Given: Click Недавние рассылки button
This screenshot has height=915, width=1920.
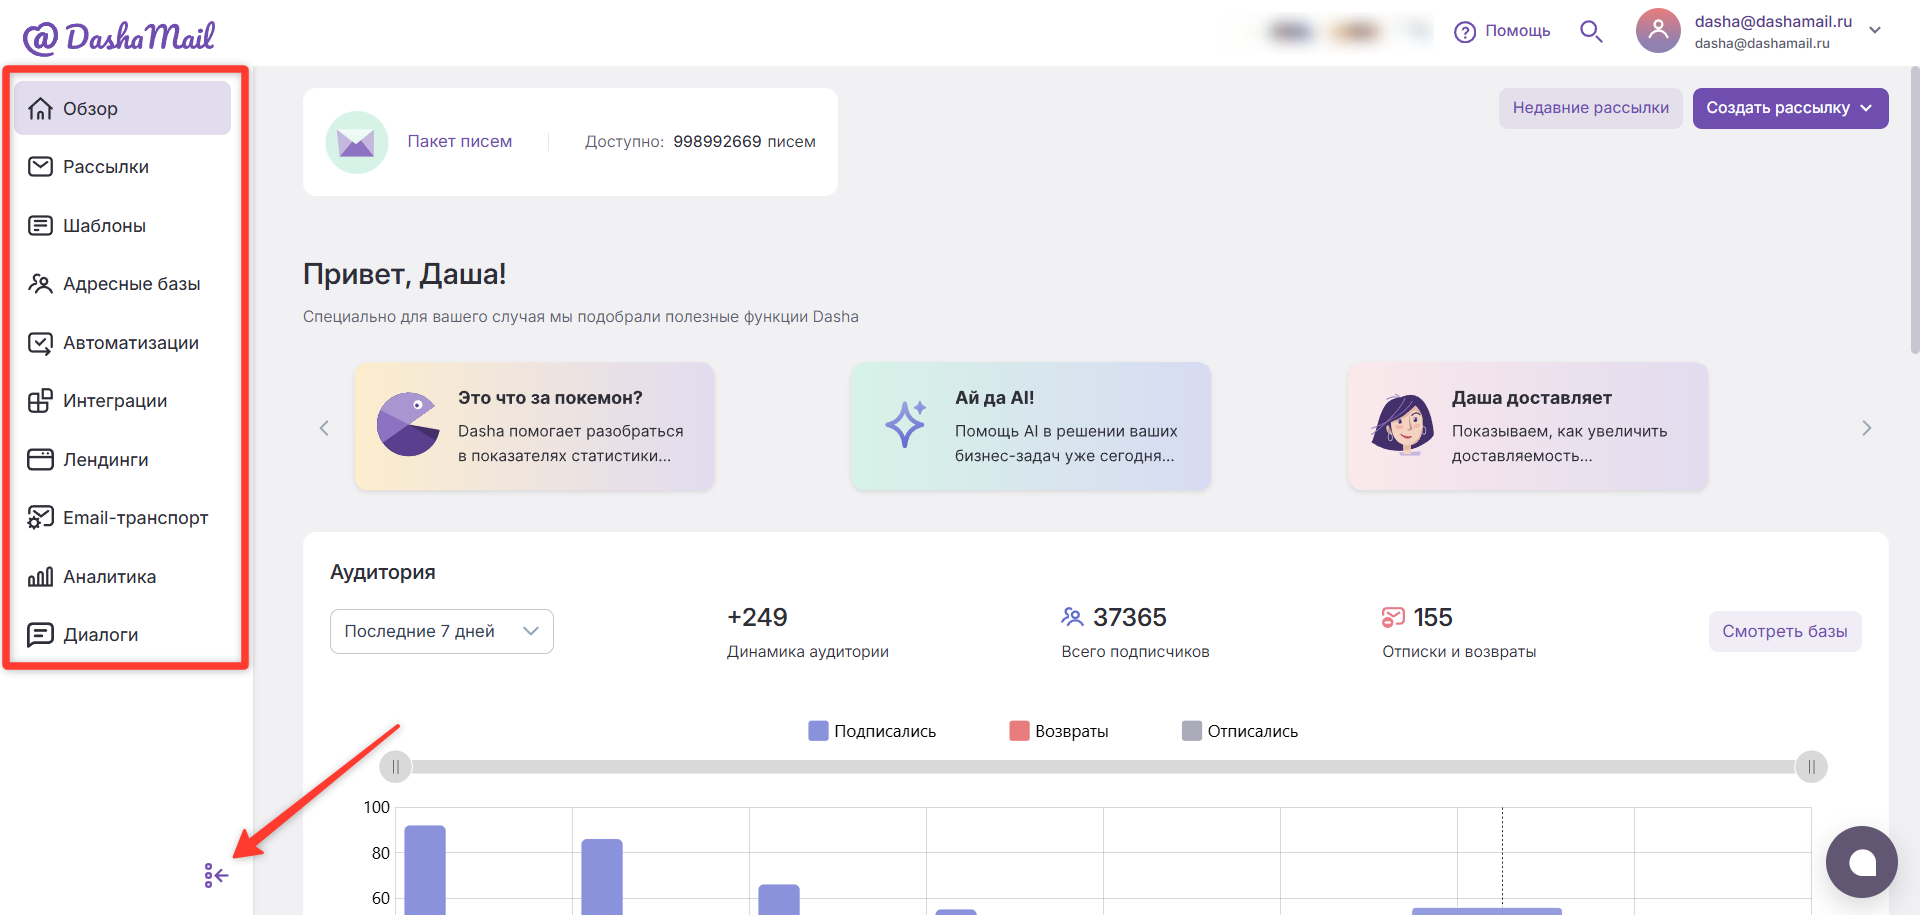Looking at the screenshot, I should 1590,108.
